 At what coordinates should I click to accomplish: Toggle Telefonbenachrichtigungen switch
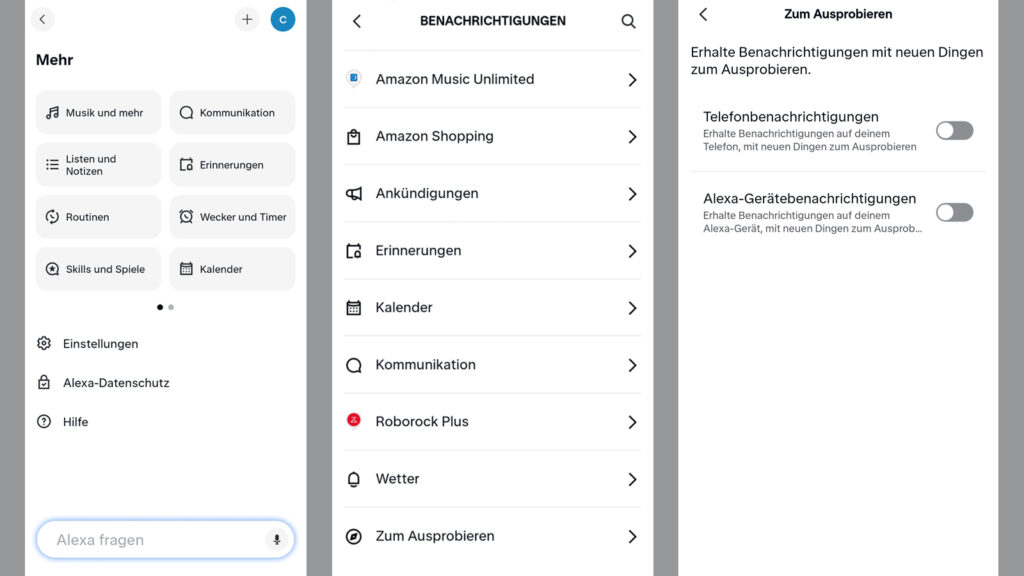pos(954,131)
